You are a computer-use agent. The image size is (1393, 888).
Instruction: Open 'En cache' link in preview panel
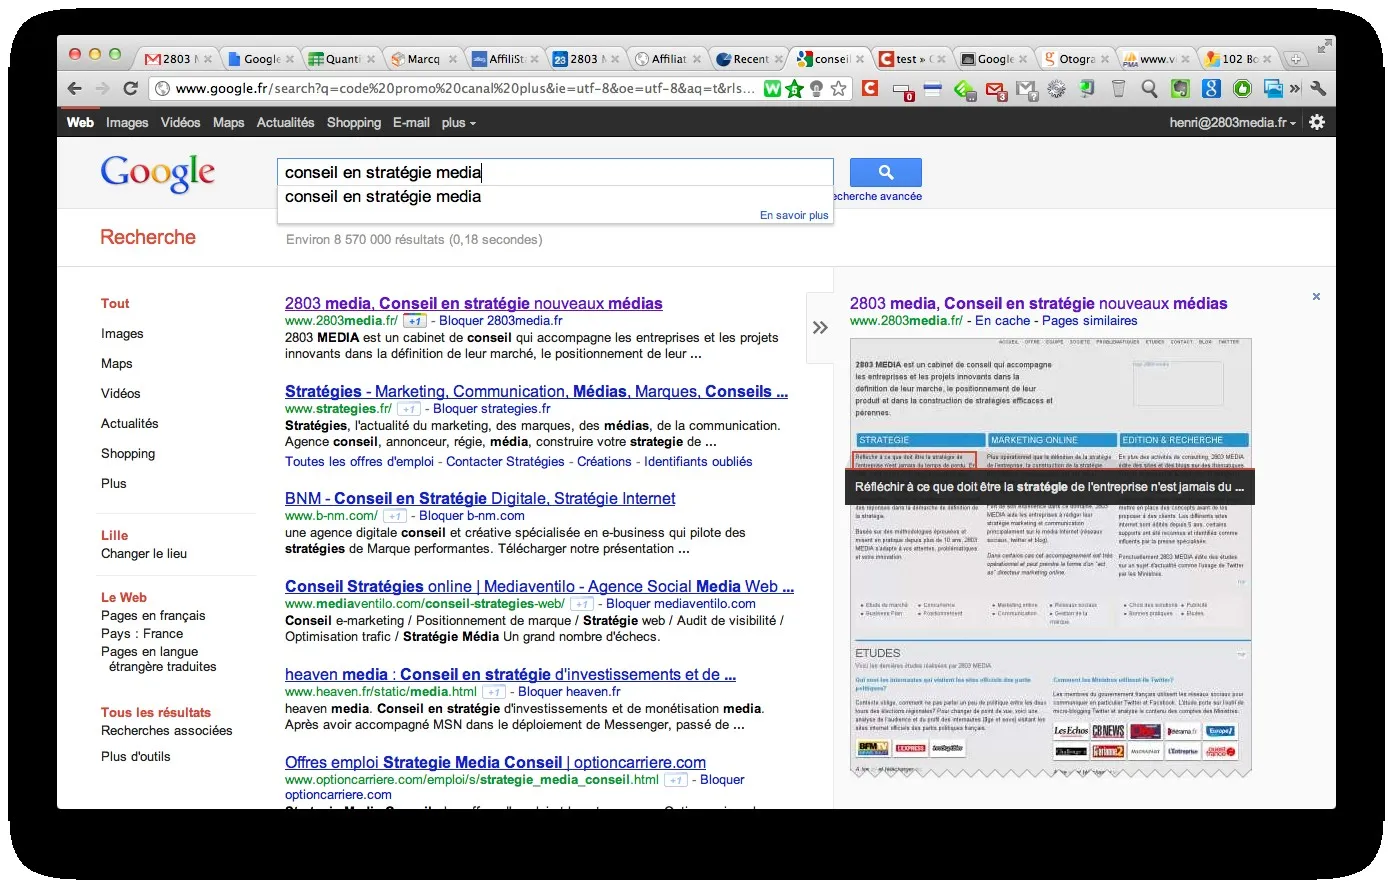[1002, 321]
